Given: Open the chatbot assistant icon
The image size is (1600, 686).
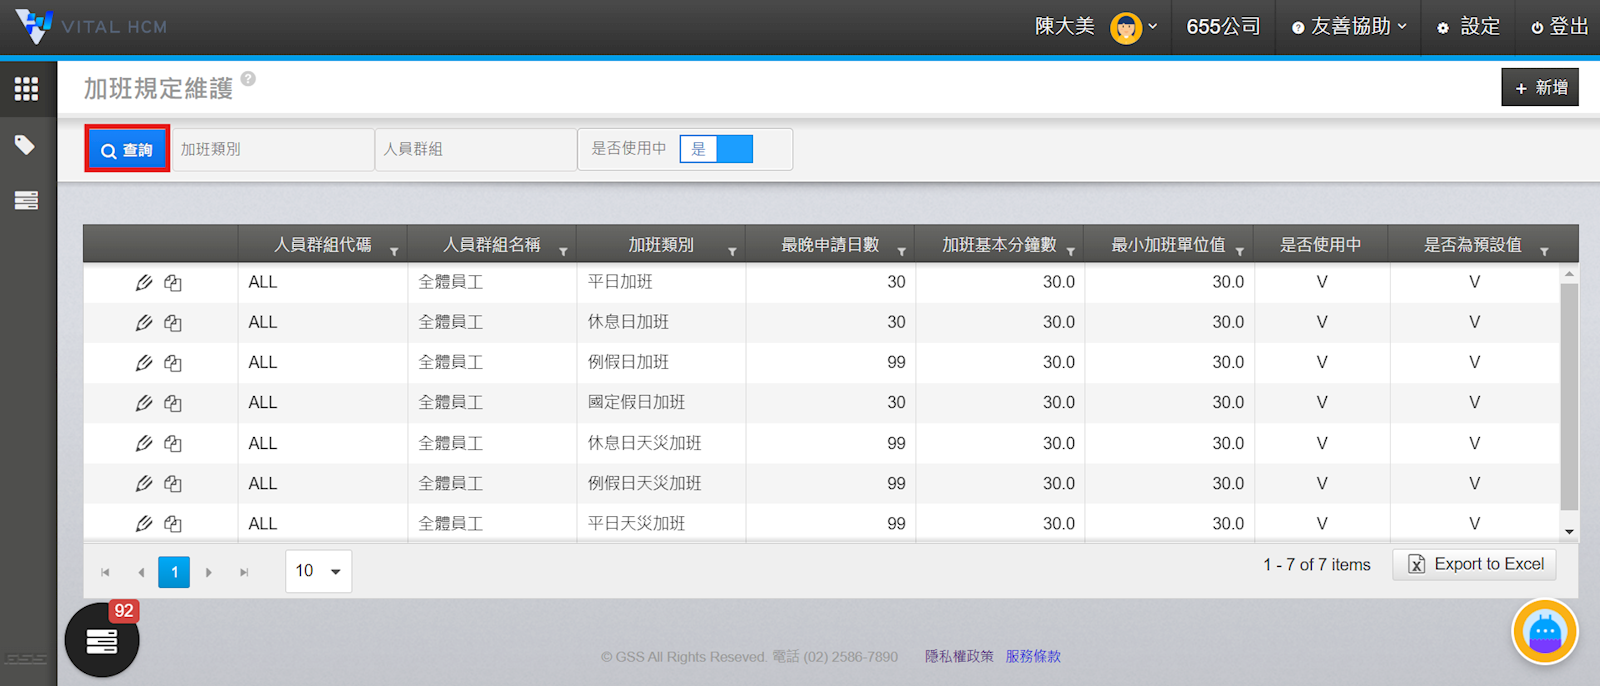Looking at the screenshot, I should (x=1544, y=632).
